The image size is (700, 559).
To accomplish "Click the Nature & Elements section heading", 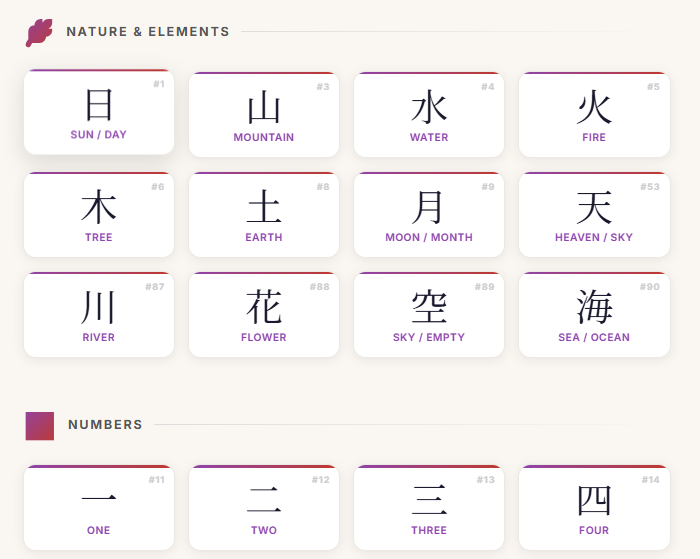I will click(148, 32).
